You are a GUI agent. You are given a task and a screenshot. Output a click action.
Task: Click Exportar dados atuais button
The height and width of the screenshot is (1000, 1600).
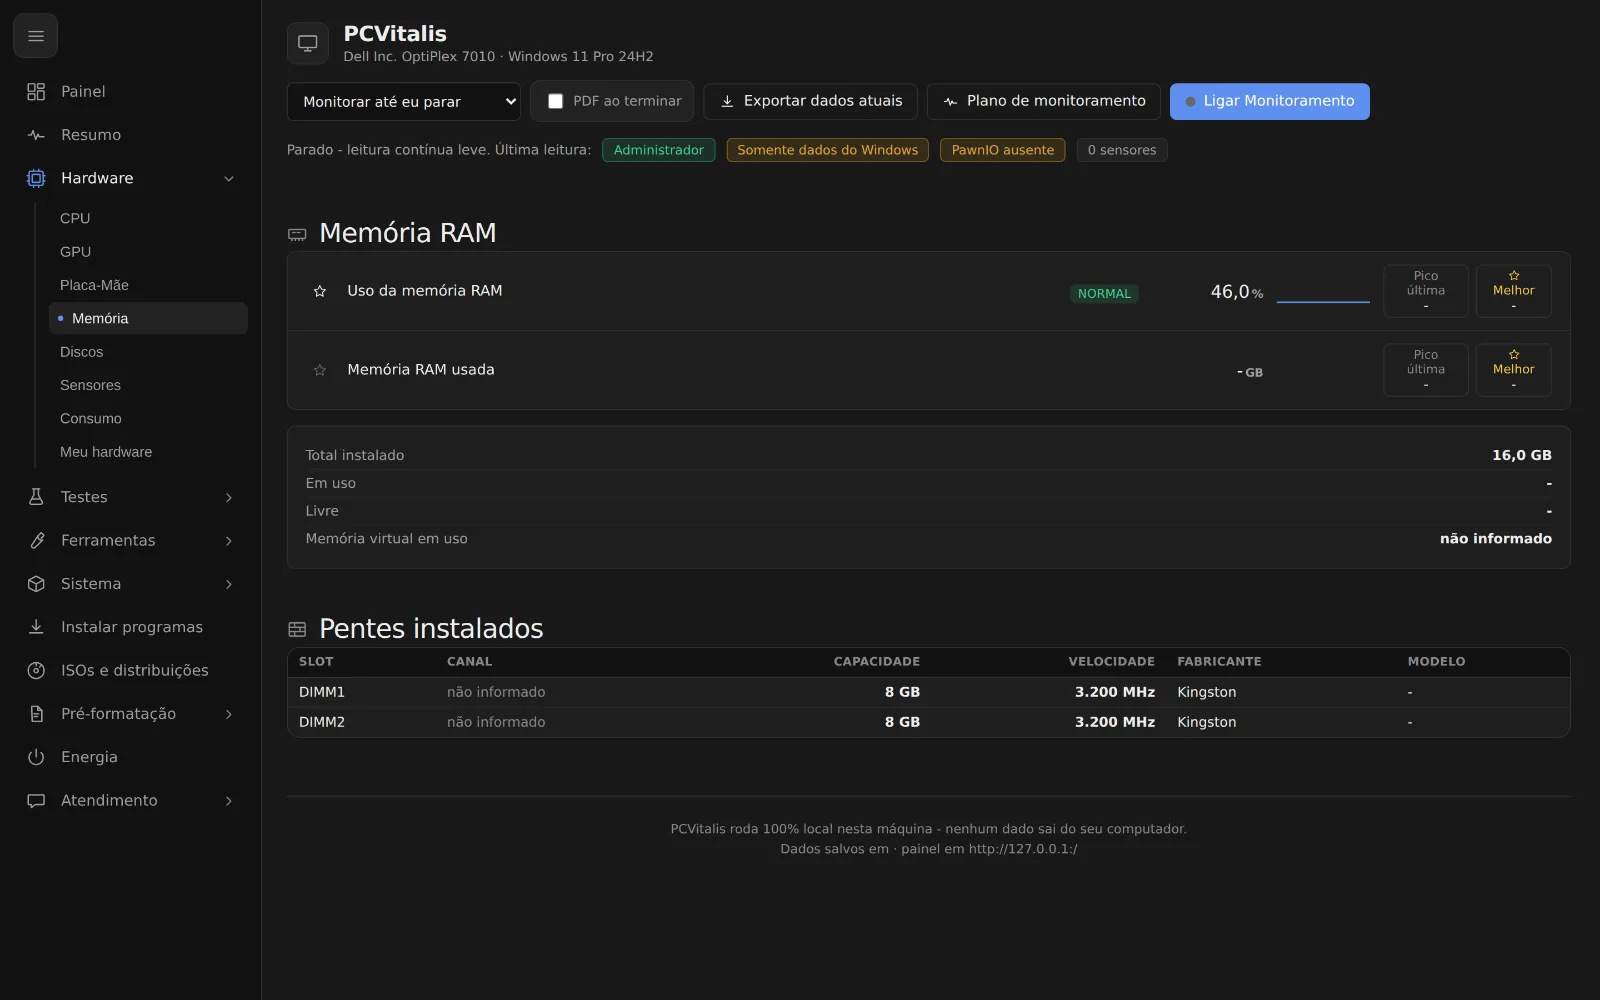pos(810,101)
